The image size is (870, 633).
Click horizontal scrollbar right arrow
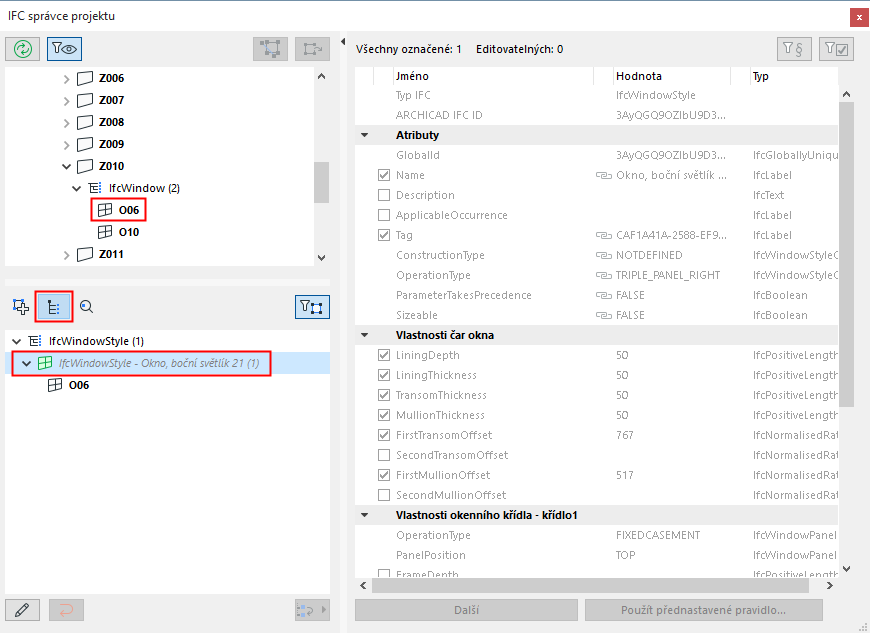tap(829, 585)
